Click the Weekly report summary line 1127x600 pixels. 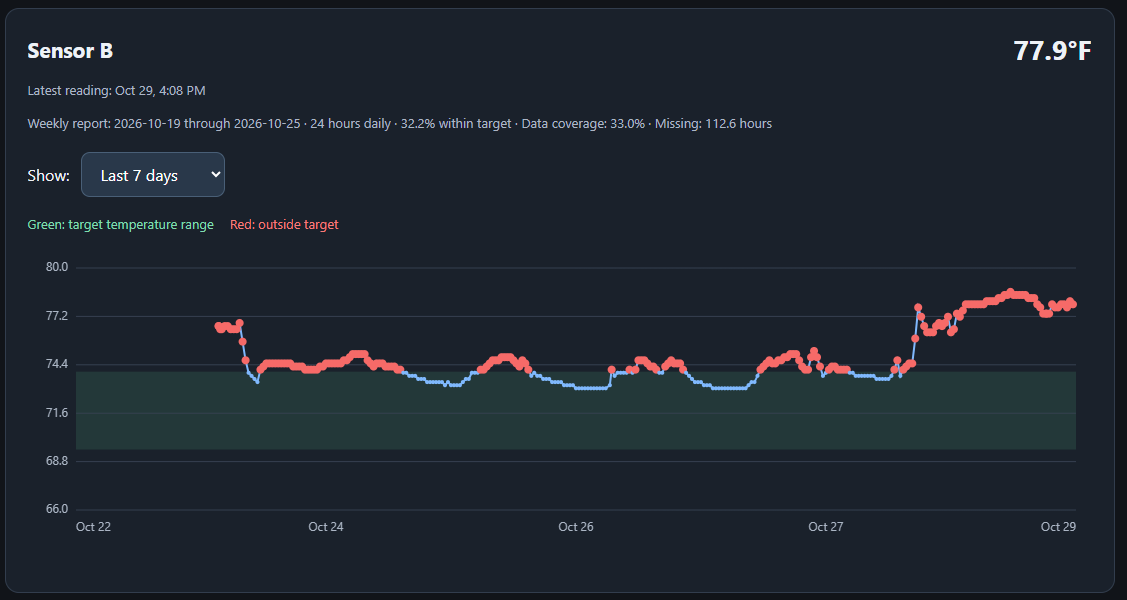click(400, 124)
